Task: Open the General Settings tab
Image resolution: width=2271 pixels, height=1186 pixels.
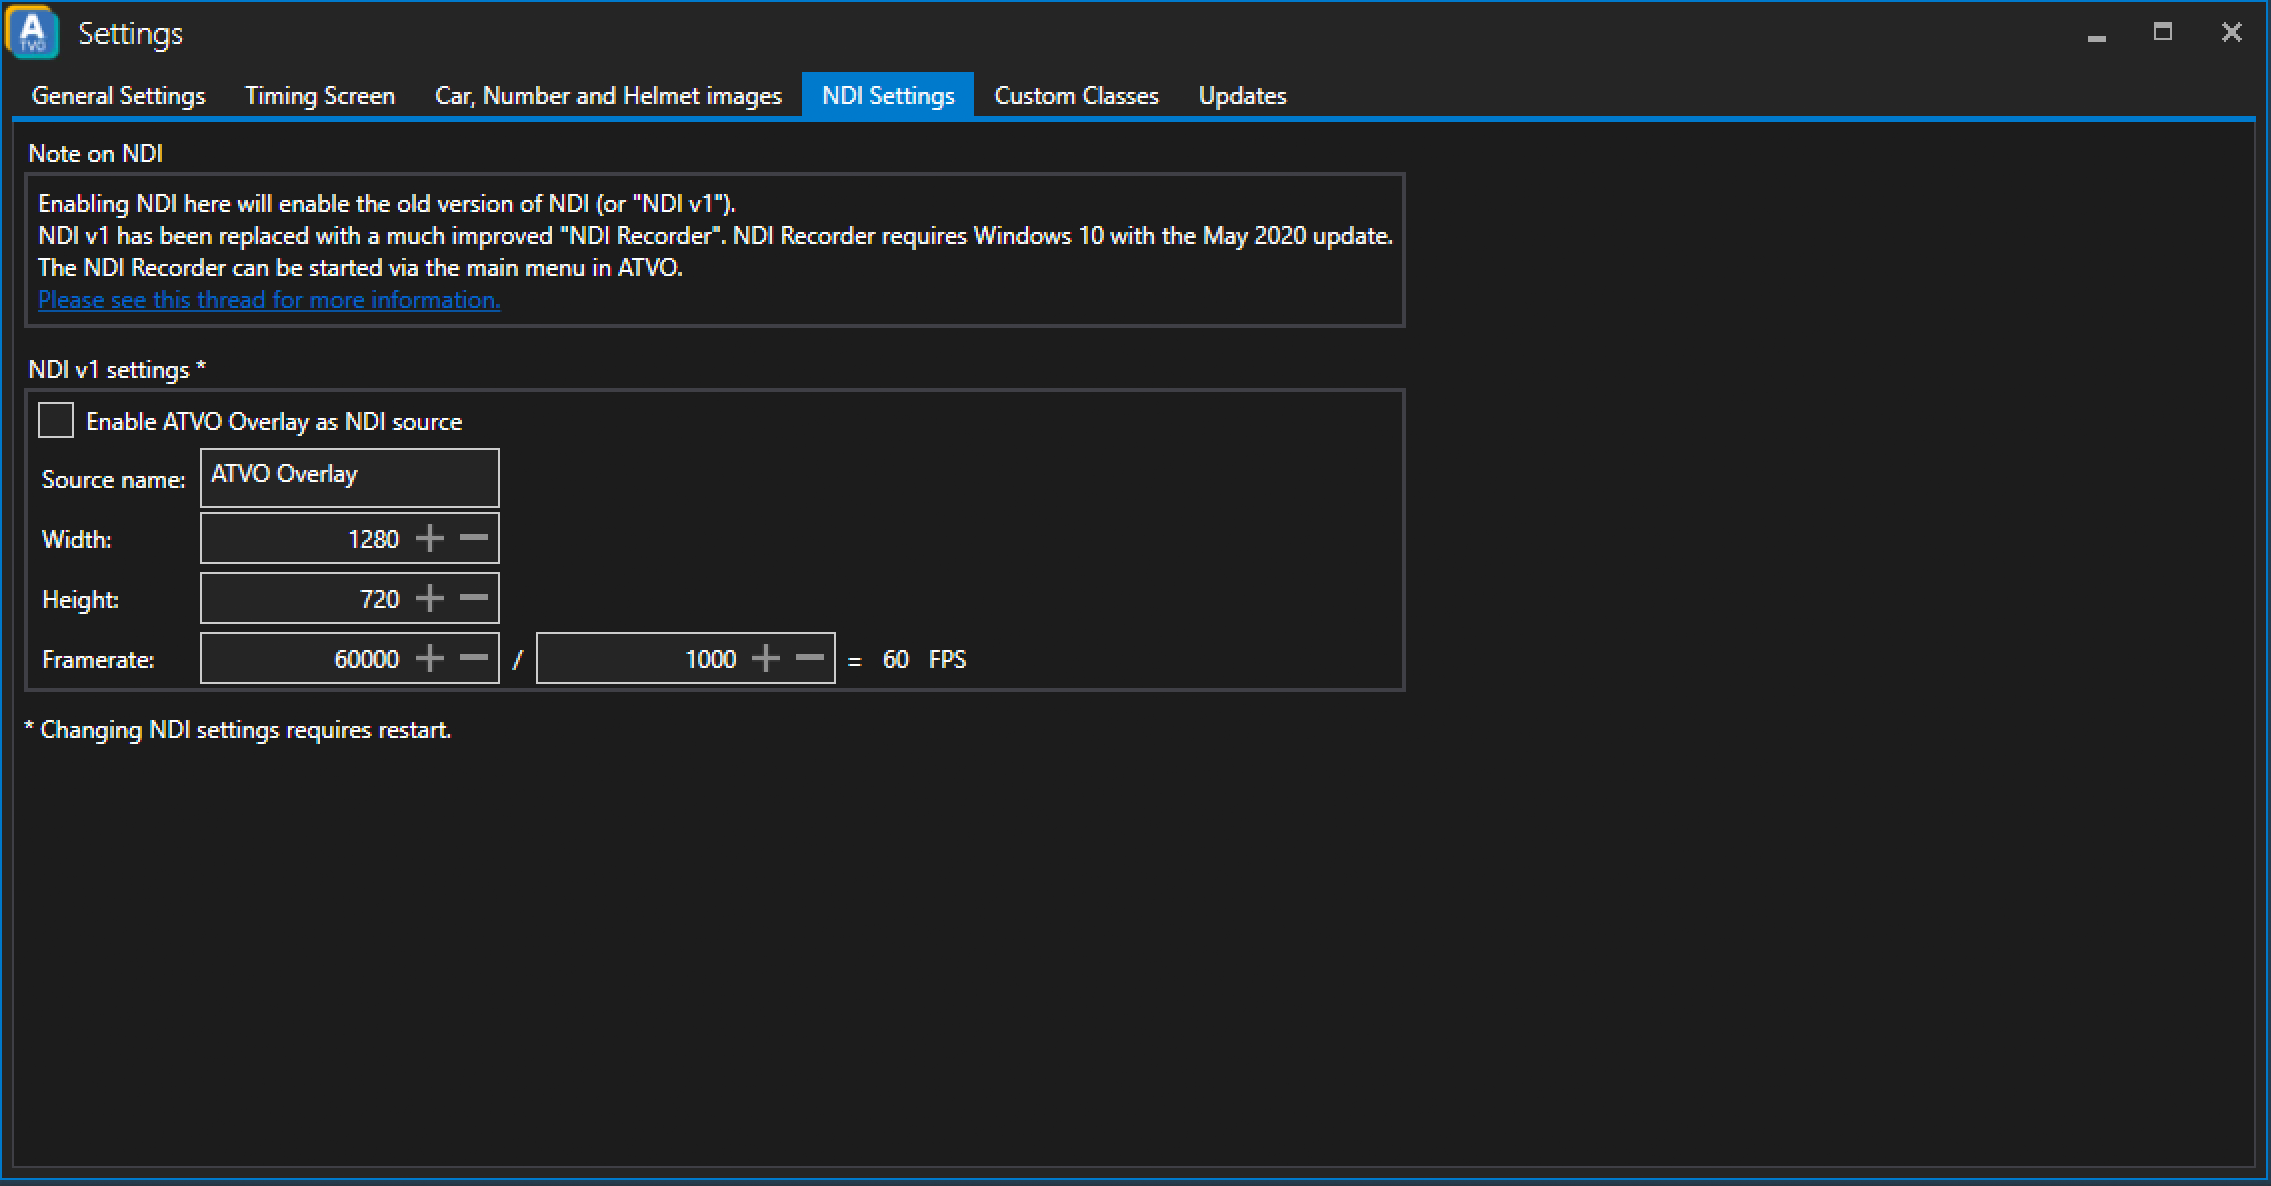Action: coord(118,96)
